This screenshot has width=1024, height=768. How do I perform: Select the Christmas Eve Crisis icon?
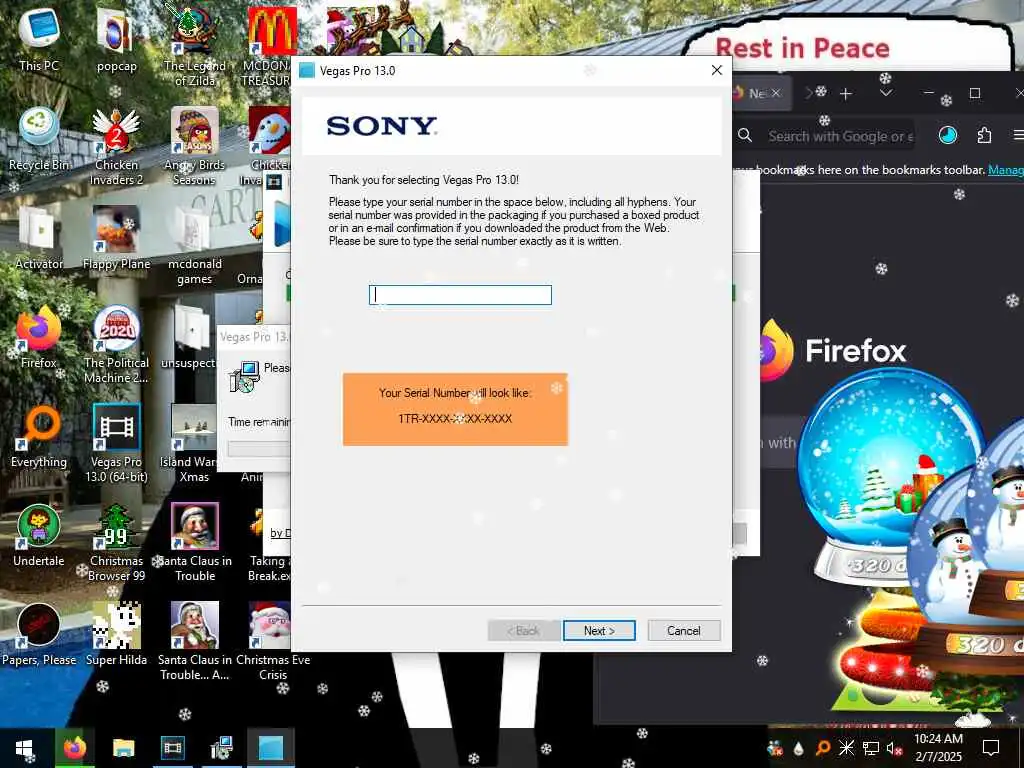[273, 641]
